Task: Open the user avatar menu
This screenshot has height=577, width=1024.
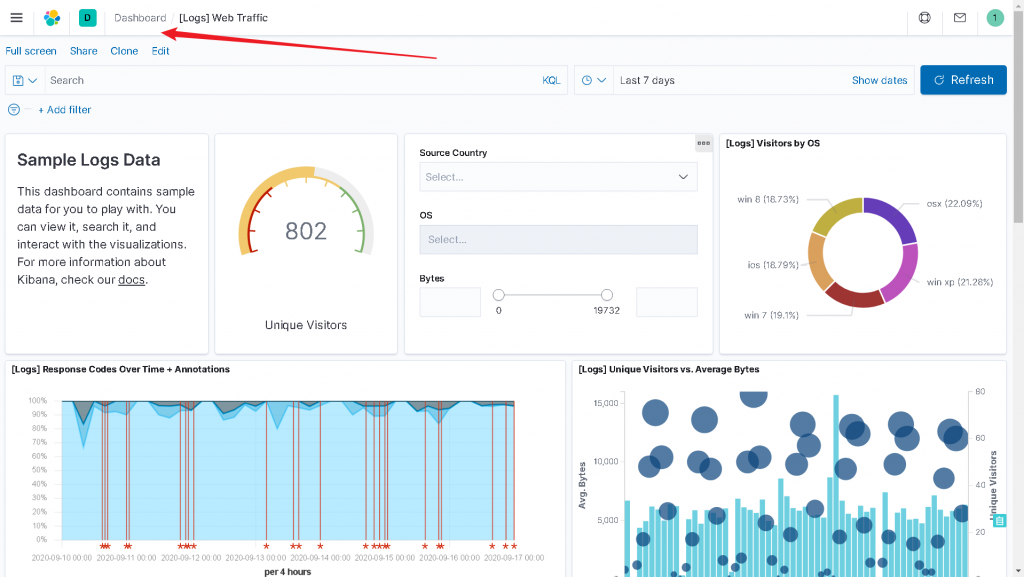Action: (995, 18)
